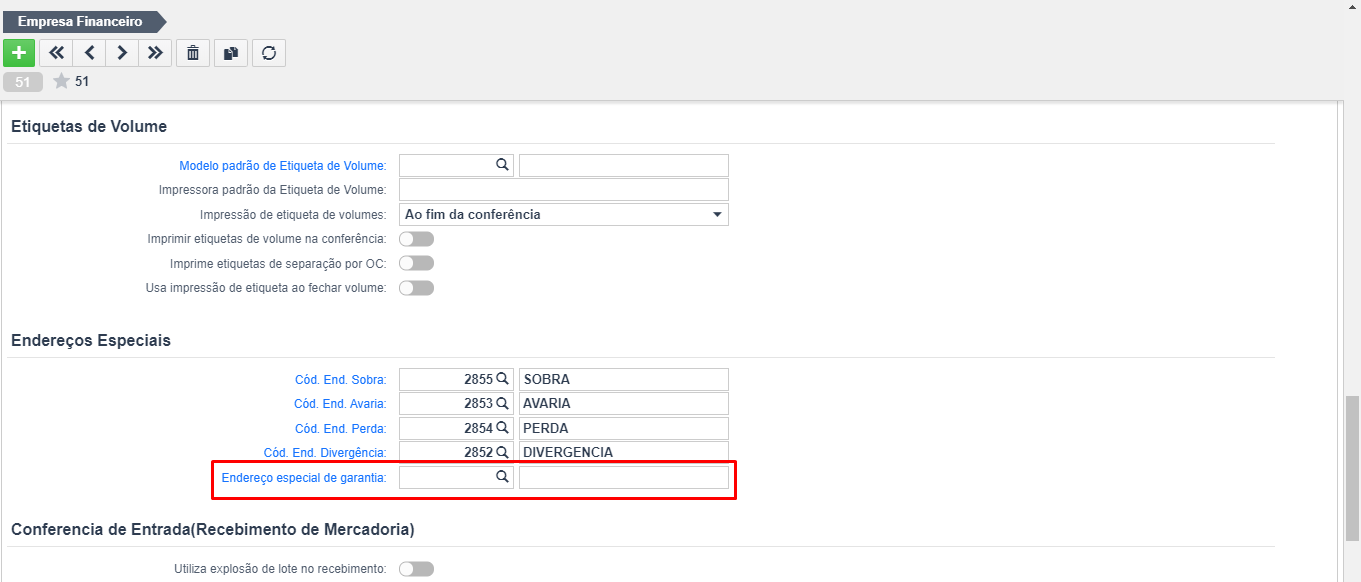
Task: Enable Utiliza explosão de lote no recebimento
Action: (x=416, y=569)
